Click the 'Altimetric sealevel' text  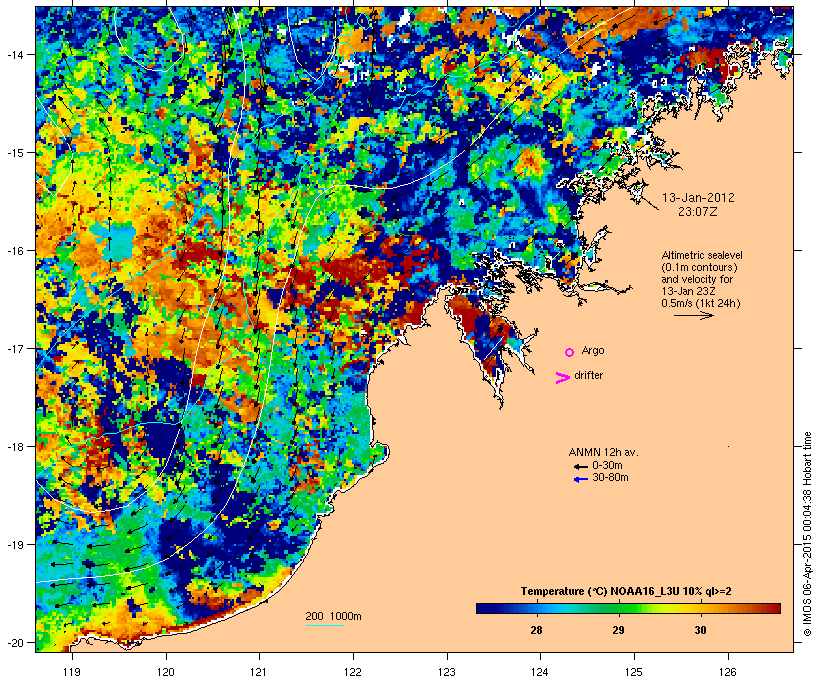pyautogui.click(x=702, y=255)
